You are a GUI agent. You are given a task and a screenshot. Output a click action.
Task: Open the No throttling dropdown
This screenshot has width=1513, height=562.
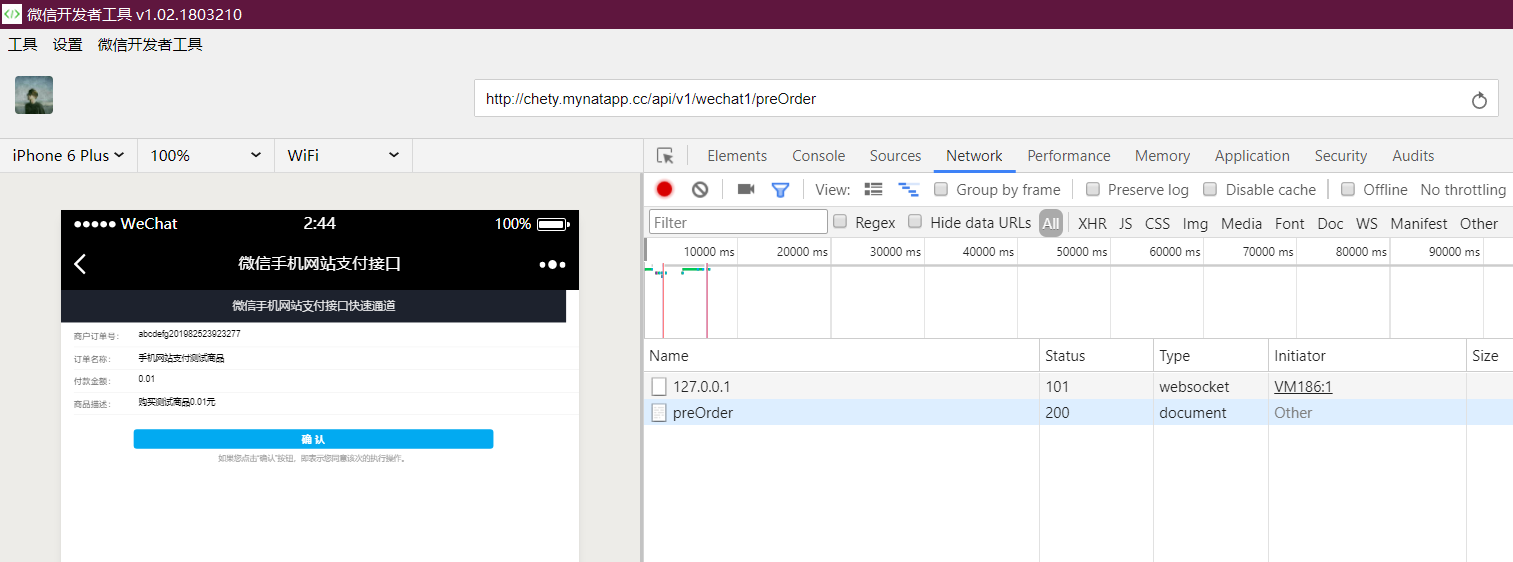pos(1464,190)
